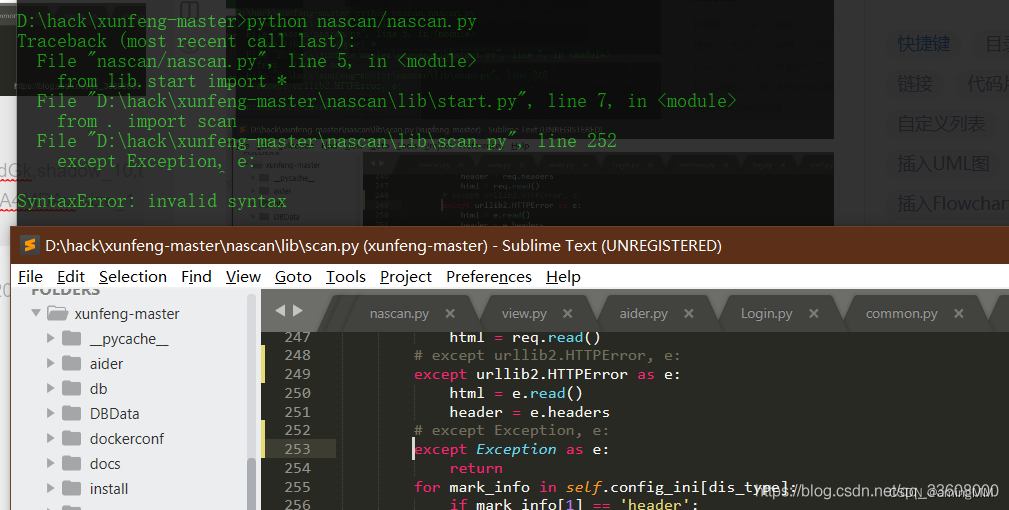Go to next tab with right arrow

click(x=297, y=311)
